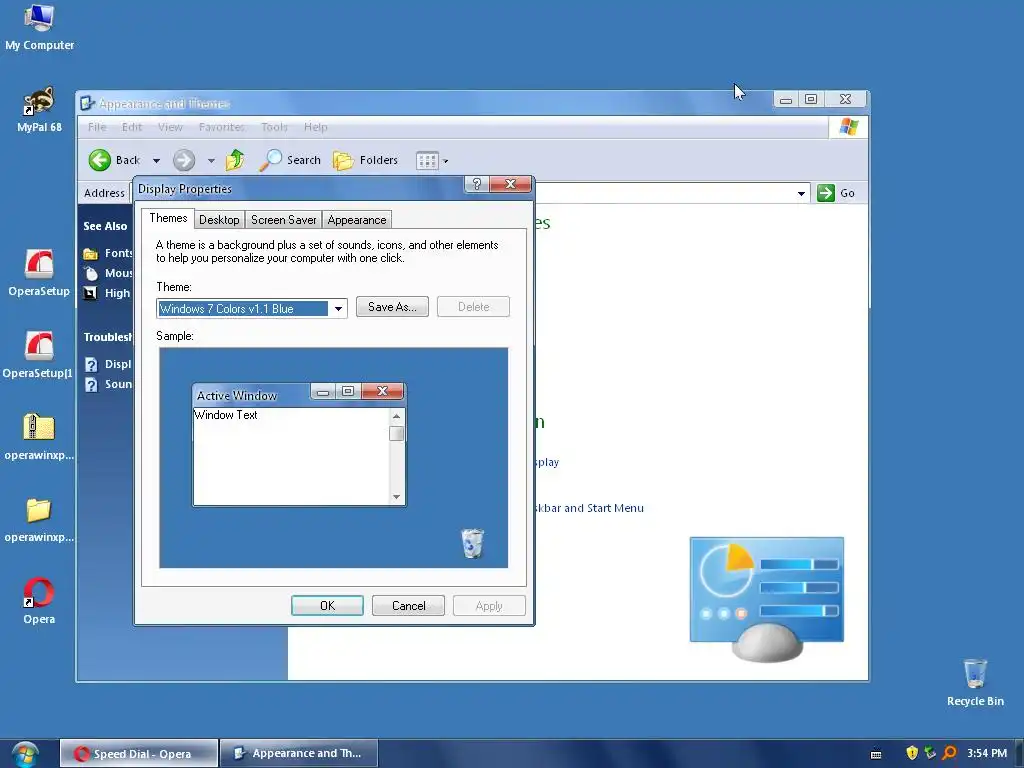The width and height of the screenshot is (1024, 768).
Task: Switch to Appearance and Themes taskbar button
Action: pyautogui.click(x=299, y=754)
